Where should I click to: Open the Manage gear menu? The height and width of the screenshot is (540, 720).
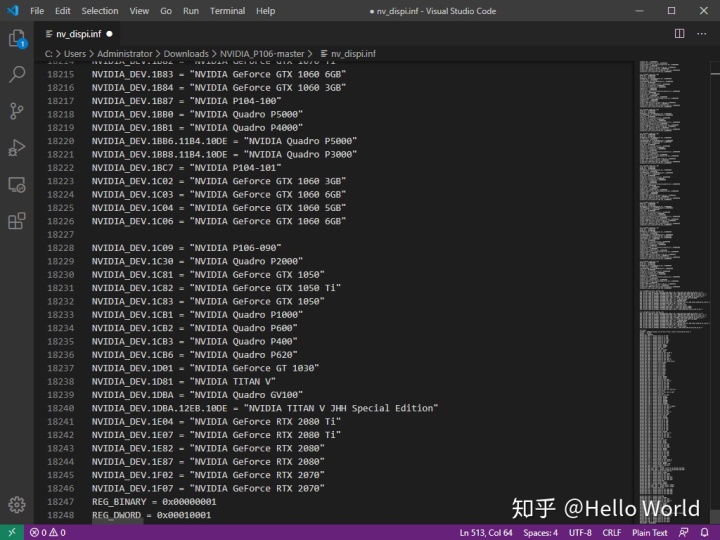pyautogui.click(x=17, y=505)
